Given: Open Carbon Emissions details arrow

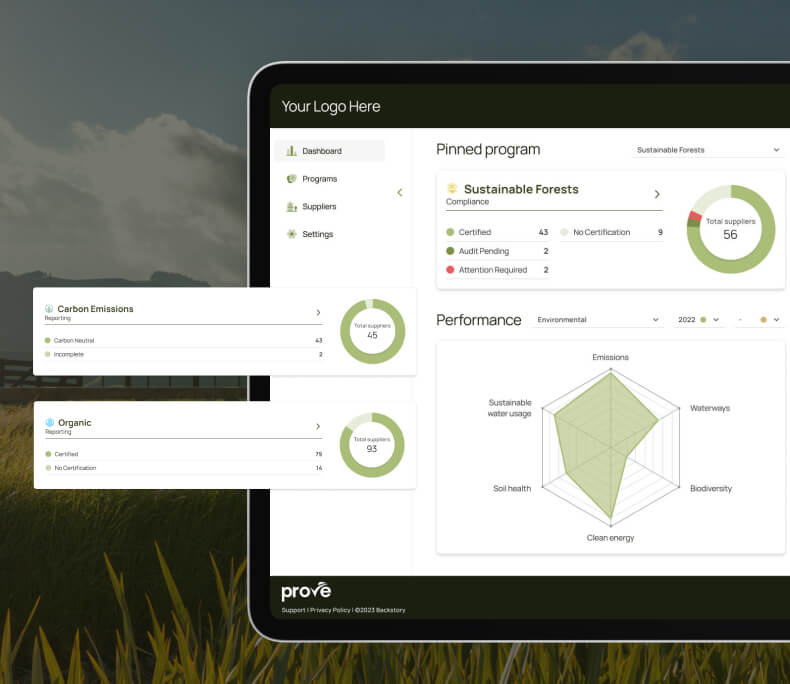Looking at the screenshot, I should pyautogui.click(x=318, y=313).
